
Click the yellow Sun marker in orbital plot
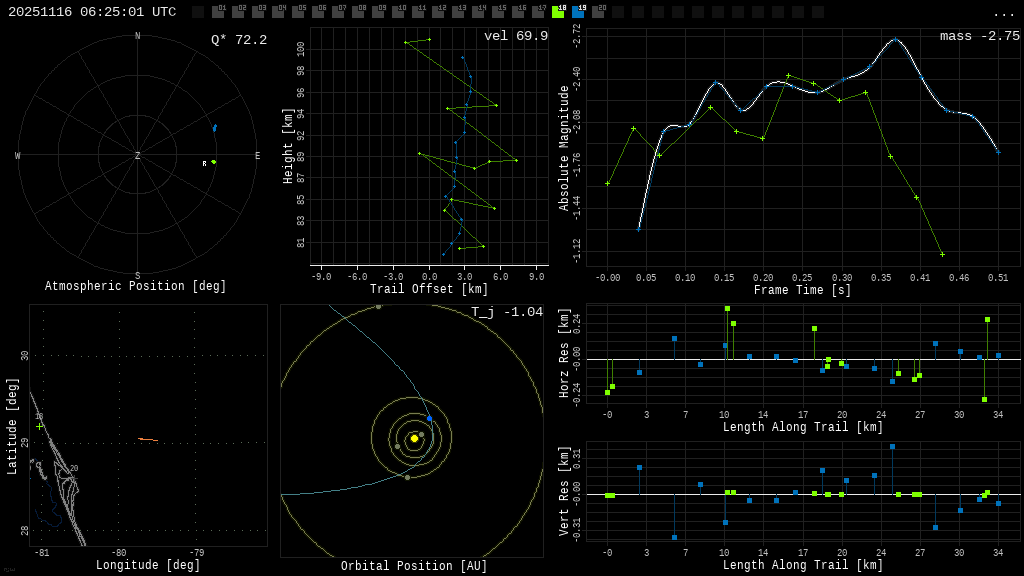click(x=414, y=438)
